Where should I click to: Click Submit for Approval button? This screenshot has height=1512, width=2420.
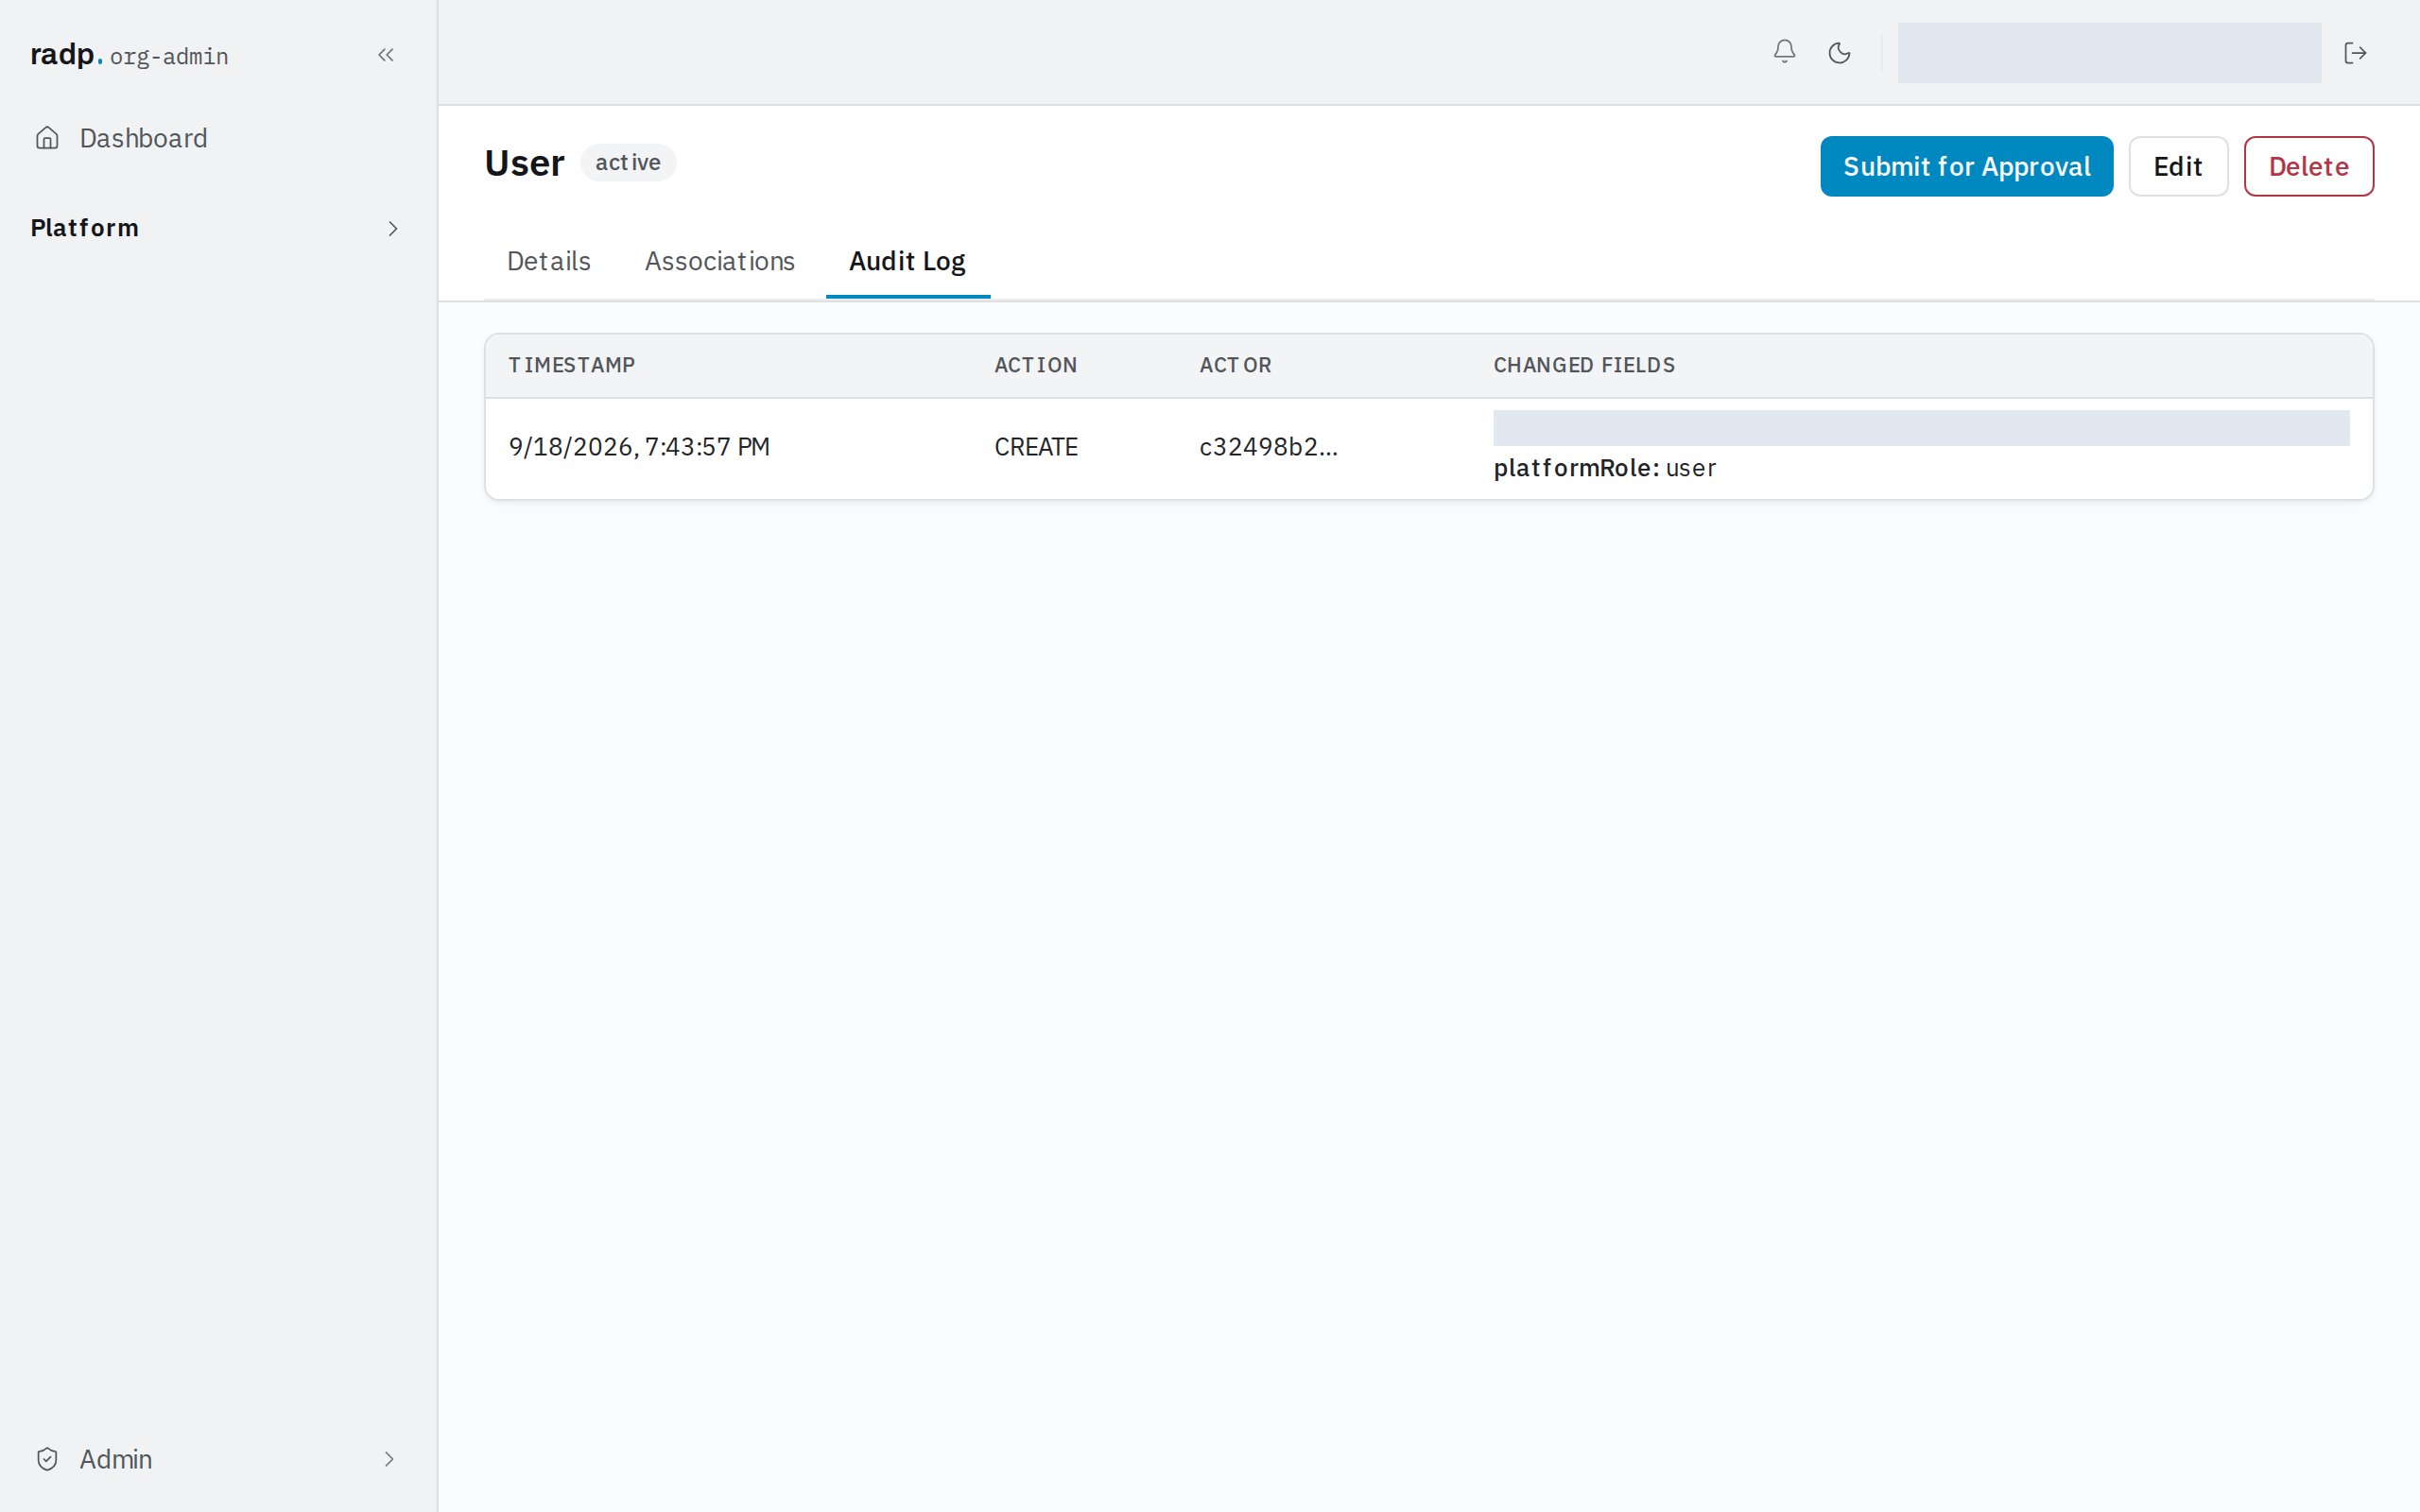(1966, 166)
